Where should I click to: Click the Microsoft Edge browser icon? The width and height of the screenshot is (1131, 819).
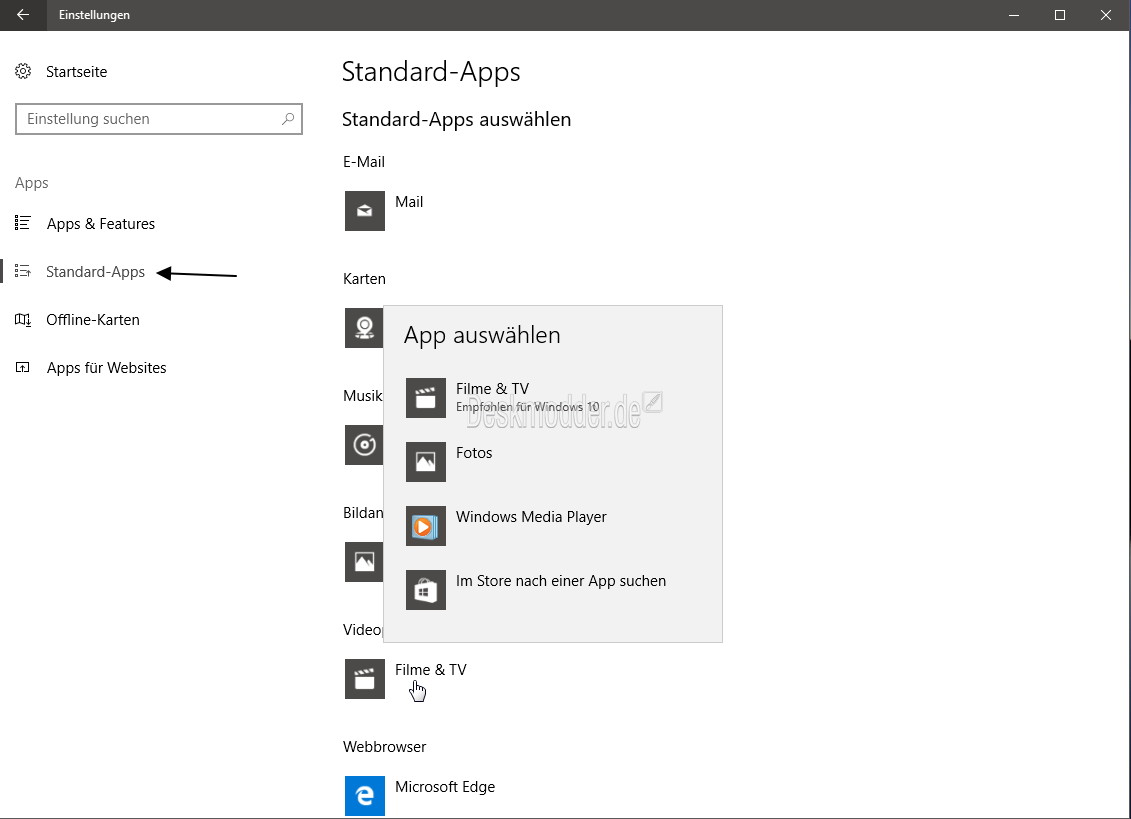pyautogui.click(x=364, y=796)
